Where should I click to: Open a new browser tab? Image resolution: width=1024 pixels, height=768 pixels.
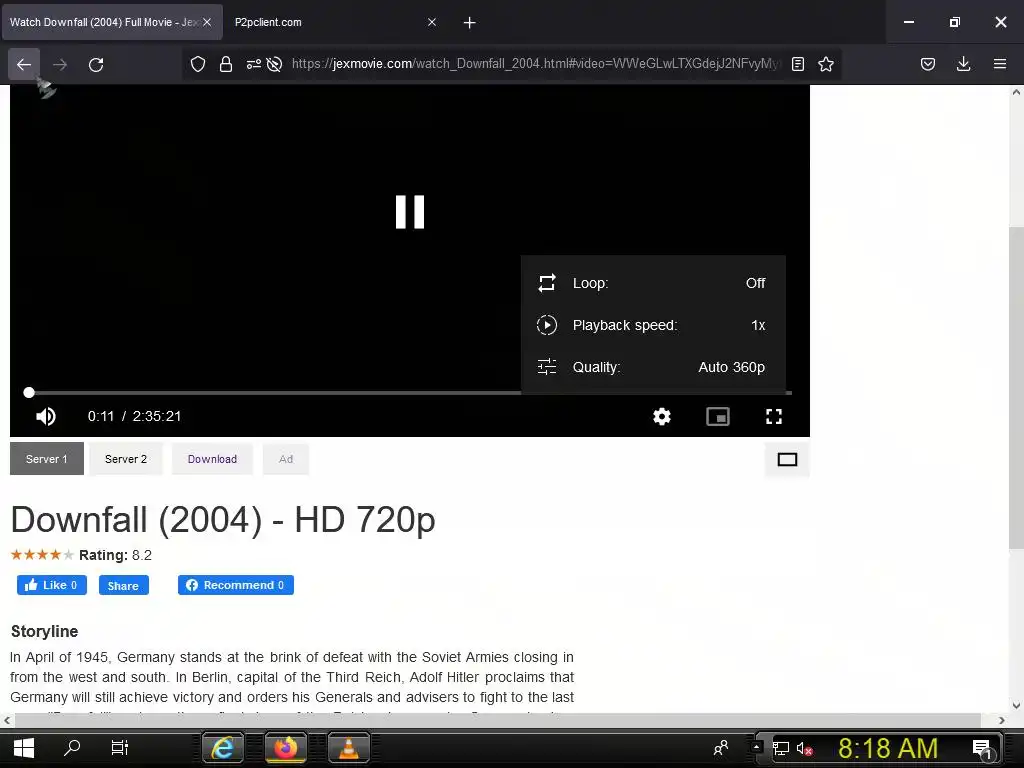pyautogui.click(x=470, y=23)
